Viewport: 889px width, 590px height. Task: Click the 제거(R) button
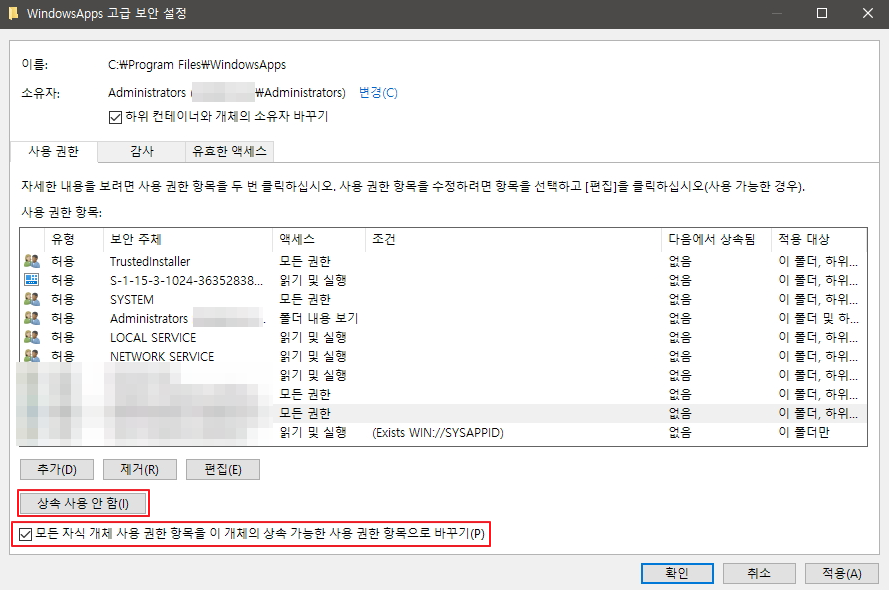pos(139,469)
